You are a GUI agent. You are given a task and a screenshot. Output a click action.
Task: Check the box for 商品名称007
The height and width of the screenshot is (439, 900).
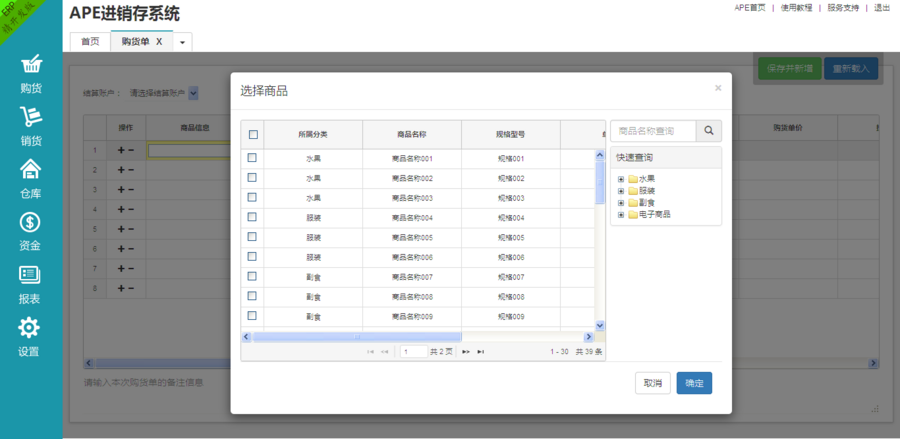tap(252, 276)
